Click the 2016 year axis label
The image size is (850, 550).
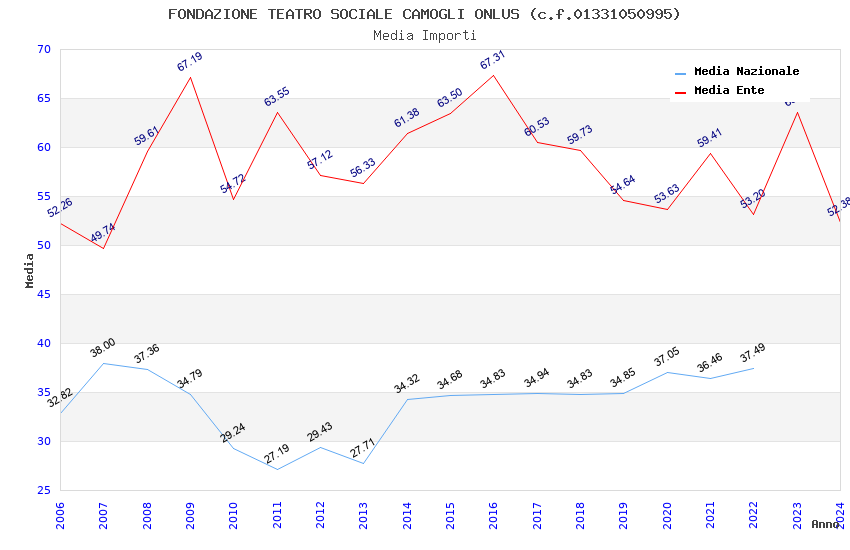pyautogui.click(x=493, y=515)
